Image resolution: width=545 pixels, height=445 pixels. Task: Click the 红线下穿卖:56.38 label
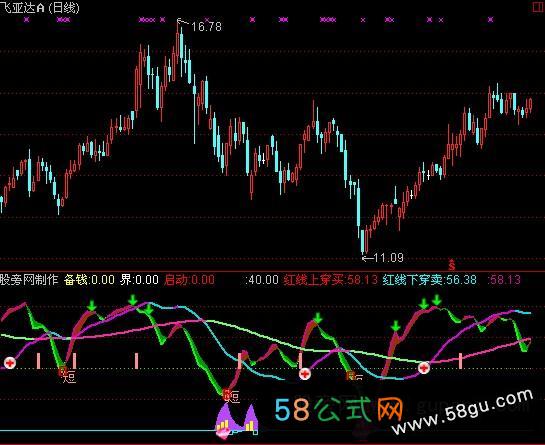pos(430,280)
